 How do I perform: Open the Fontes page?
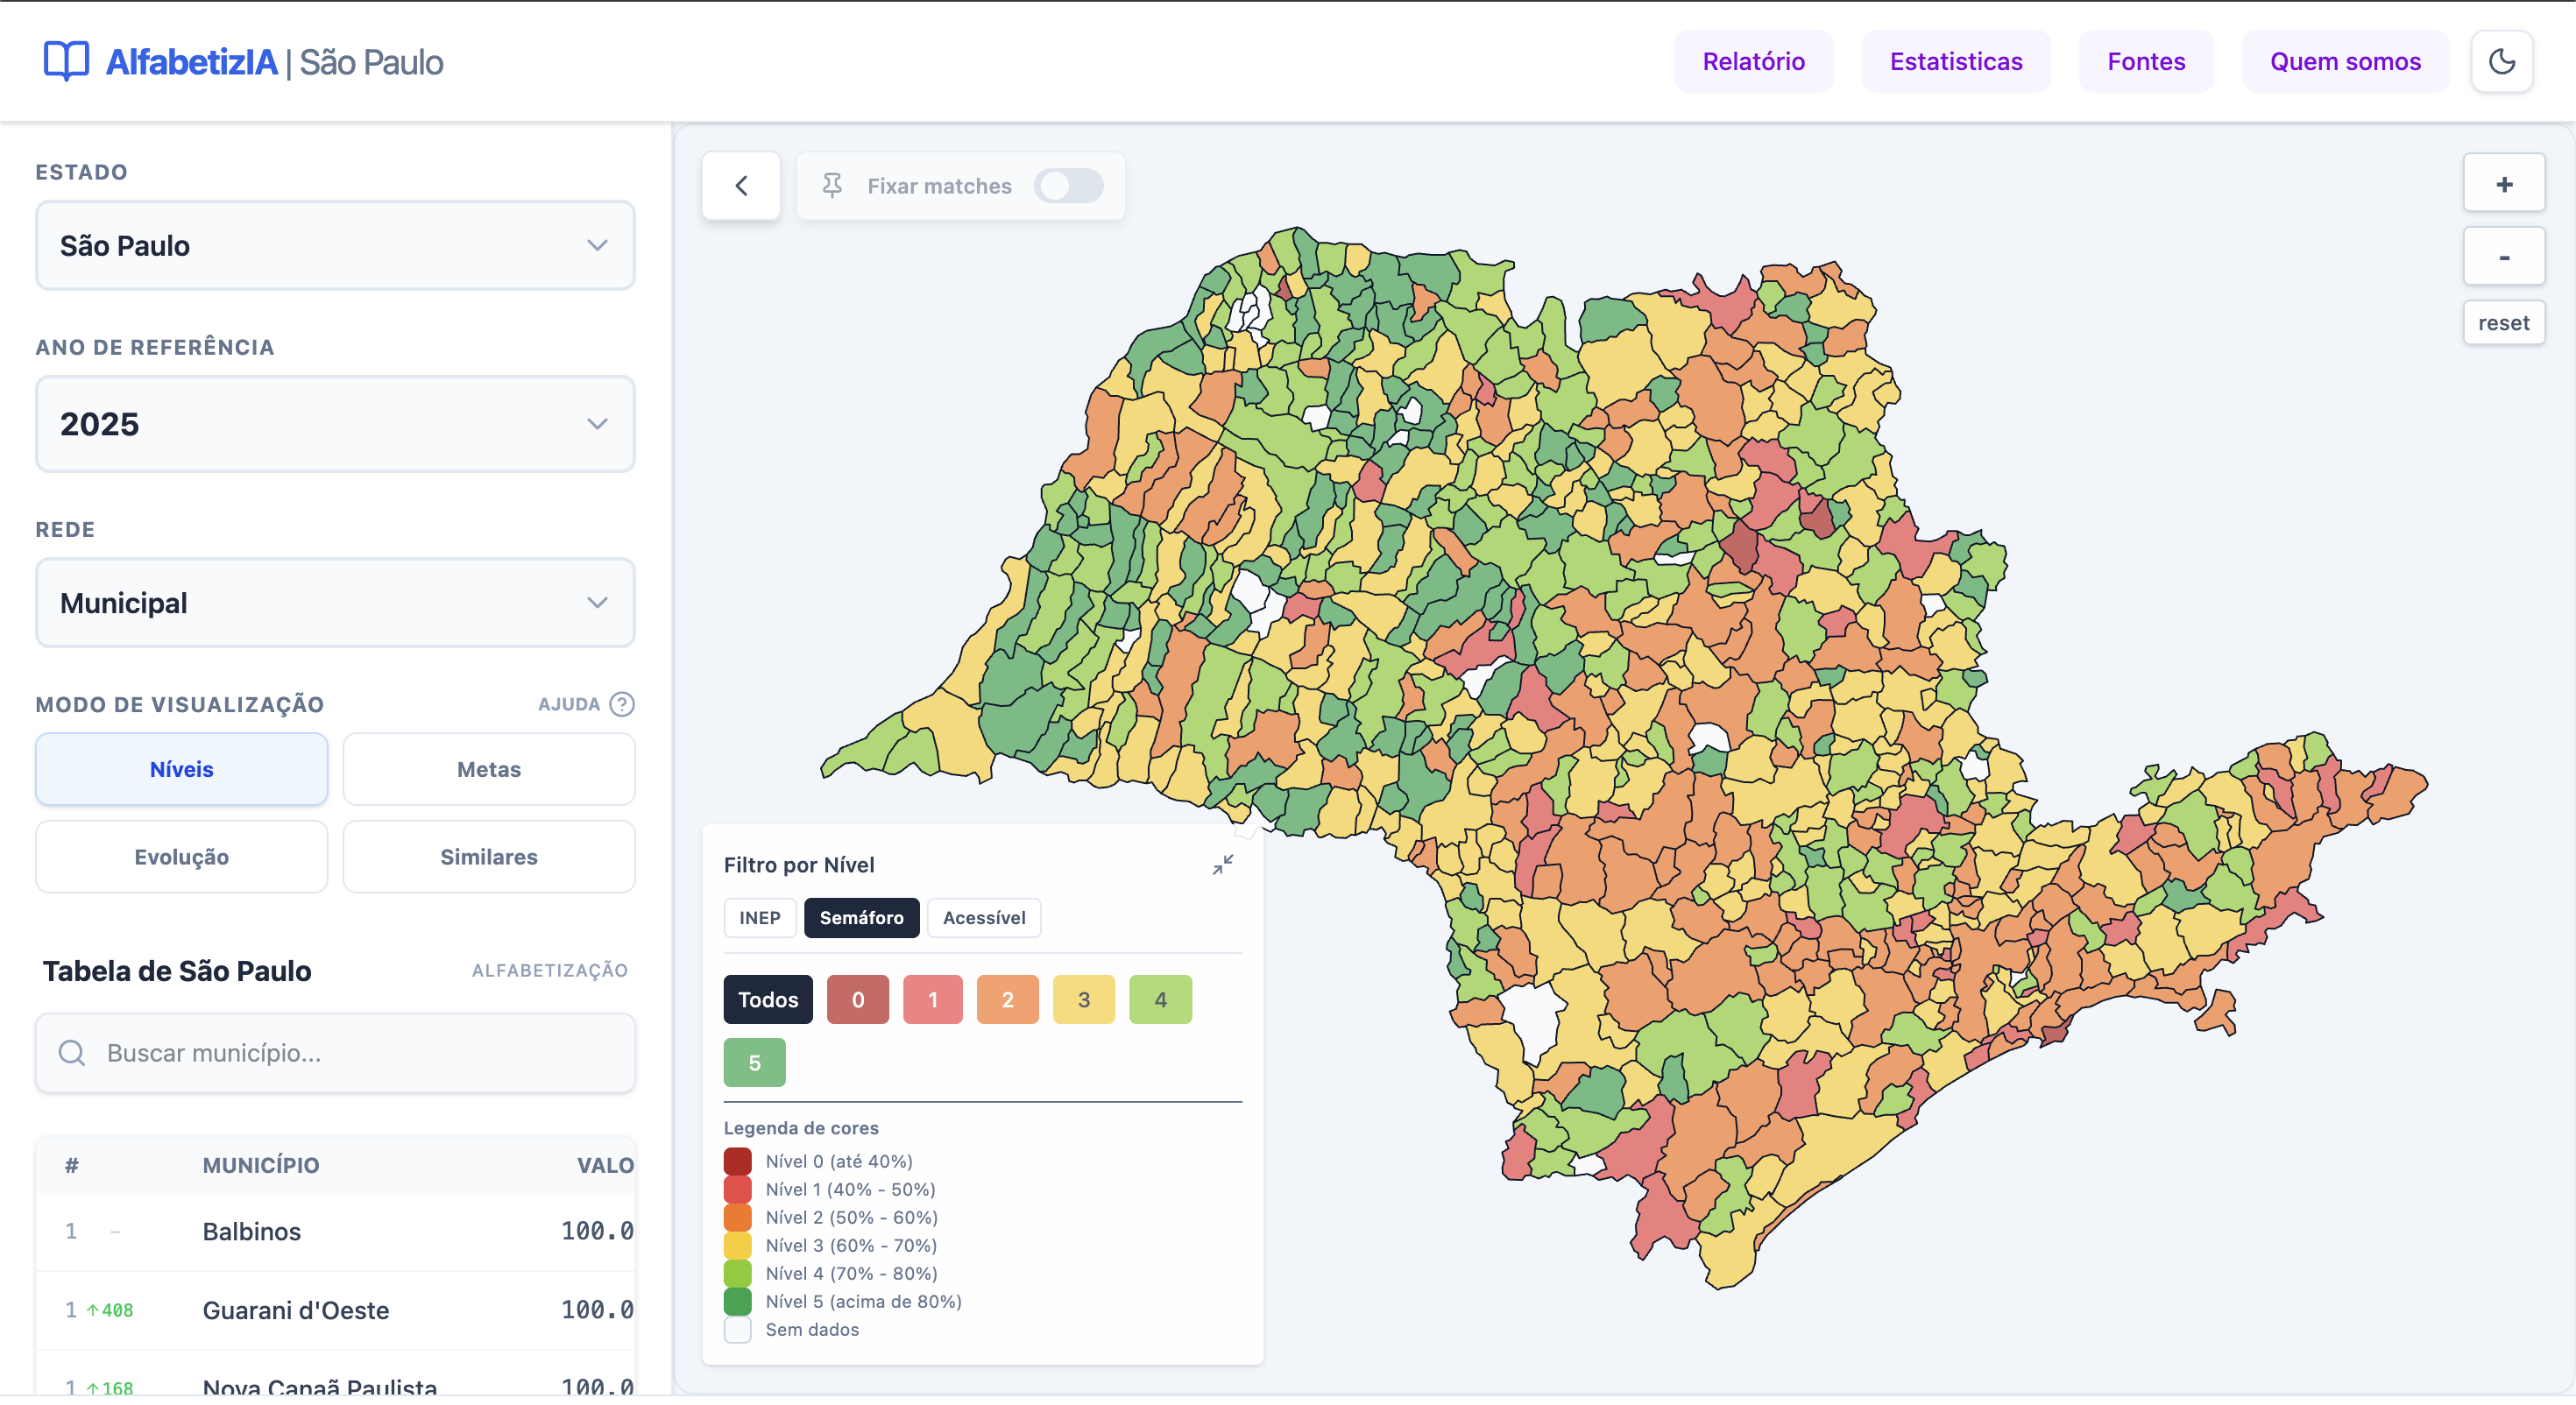pyautogui.click(x=2146, y=62)
